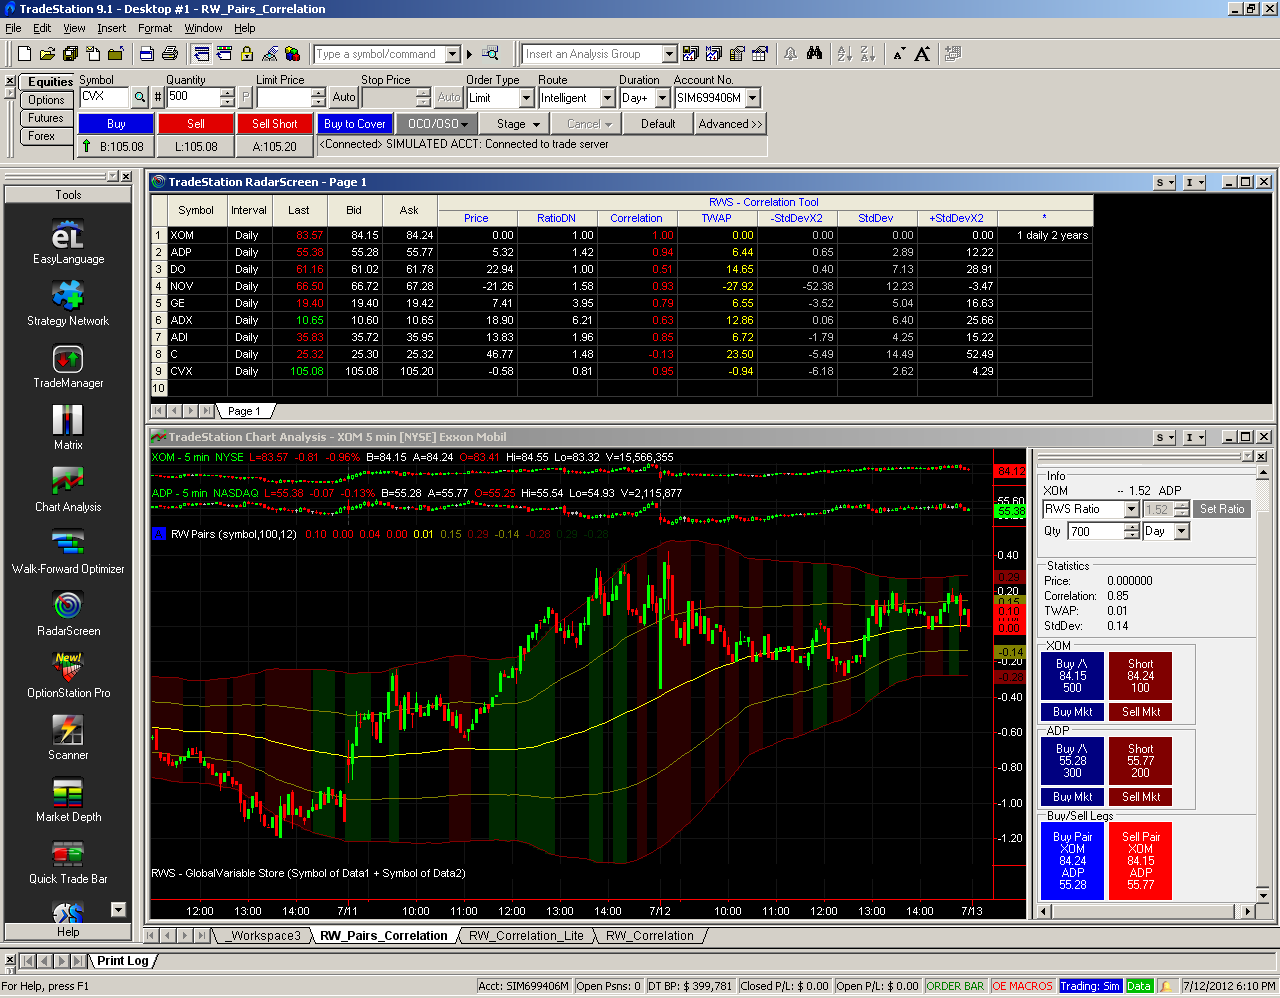Click Buy to Cover button
Viewport: 1280px width, 998px height.
(355, 124)
